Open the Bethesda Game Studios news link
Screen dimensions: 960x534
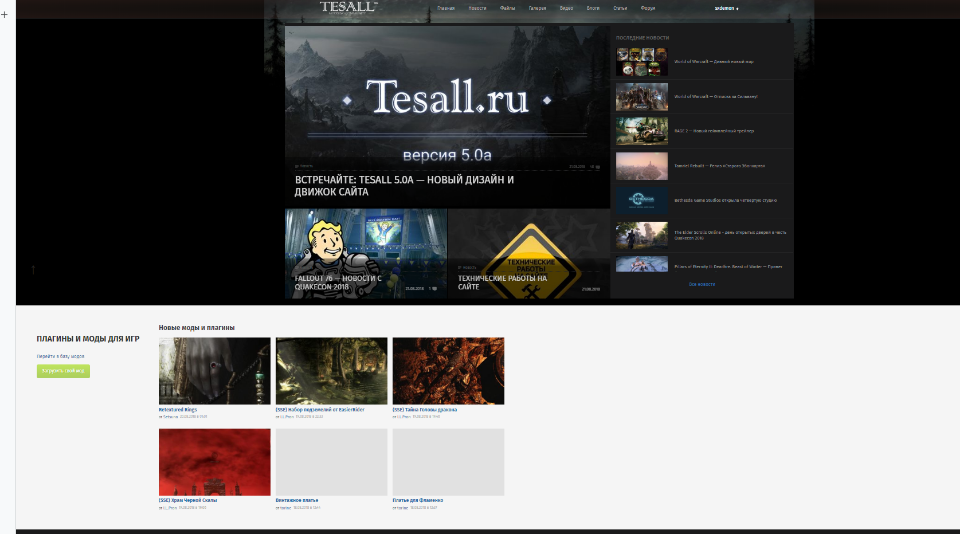[x=726, y=200]
